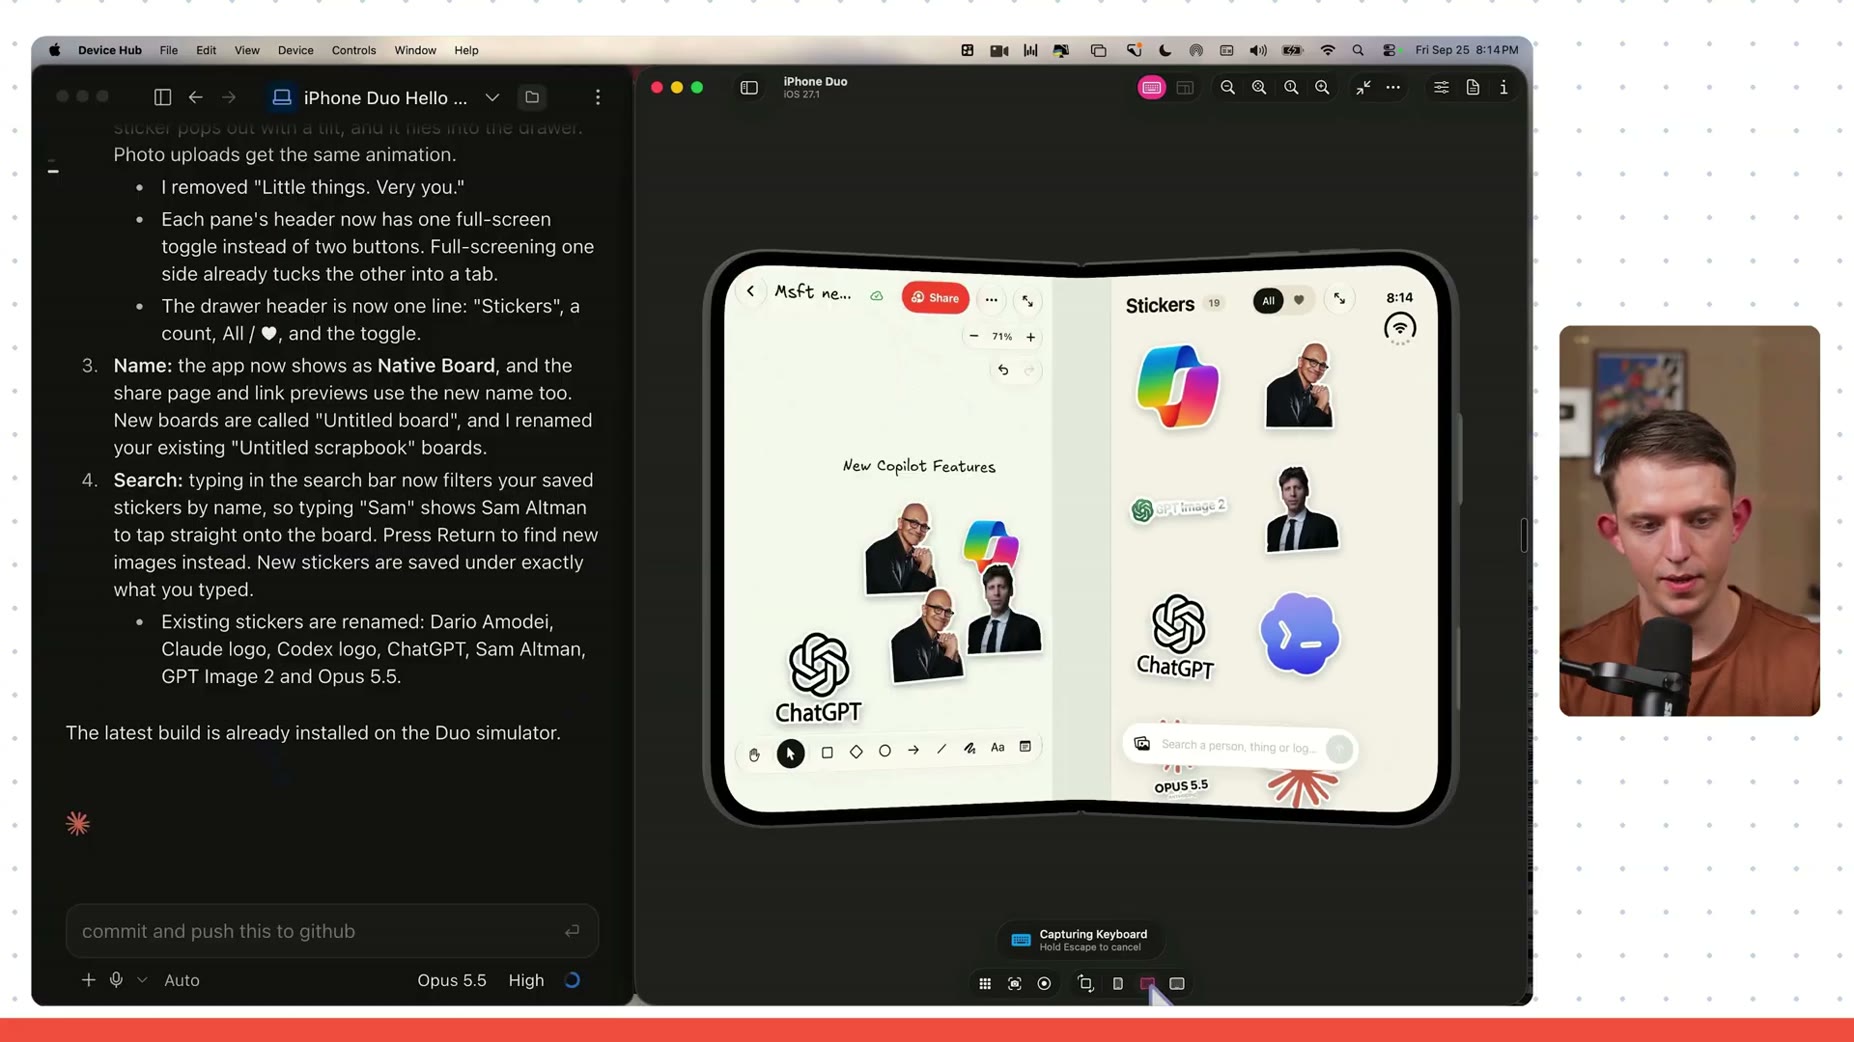Open the Window menu
The height and width of the screenshot is (1042, 1854).
tap(415, 50)
